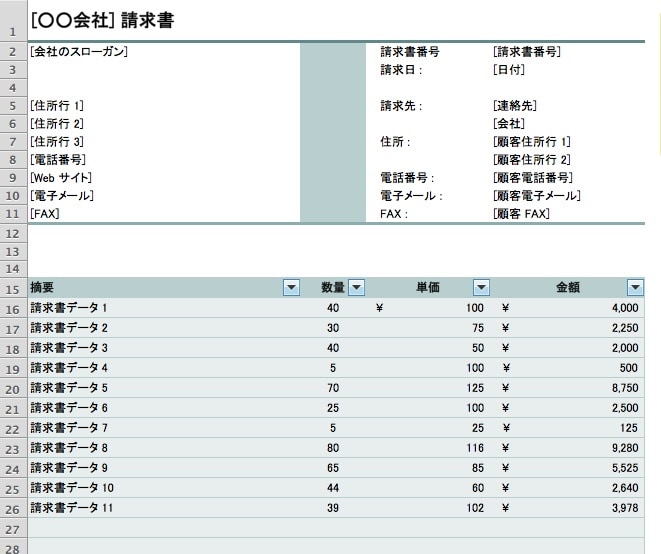Viewport: 661px width, 554px height.
Task: Select the [住所行 2] cell
Action: click(x=57, y=124)
